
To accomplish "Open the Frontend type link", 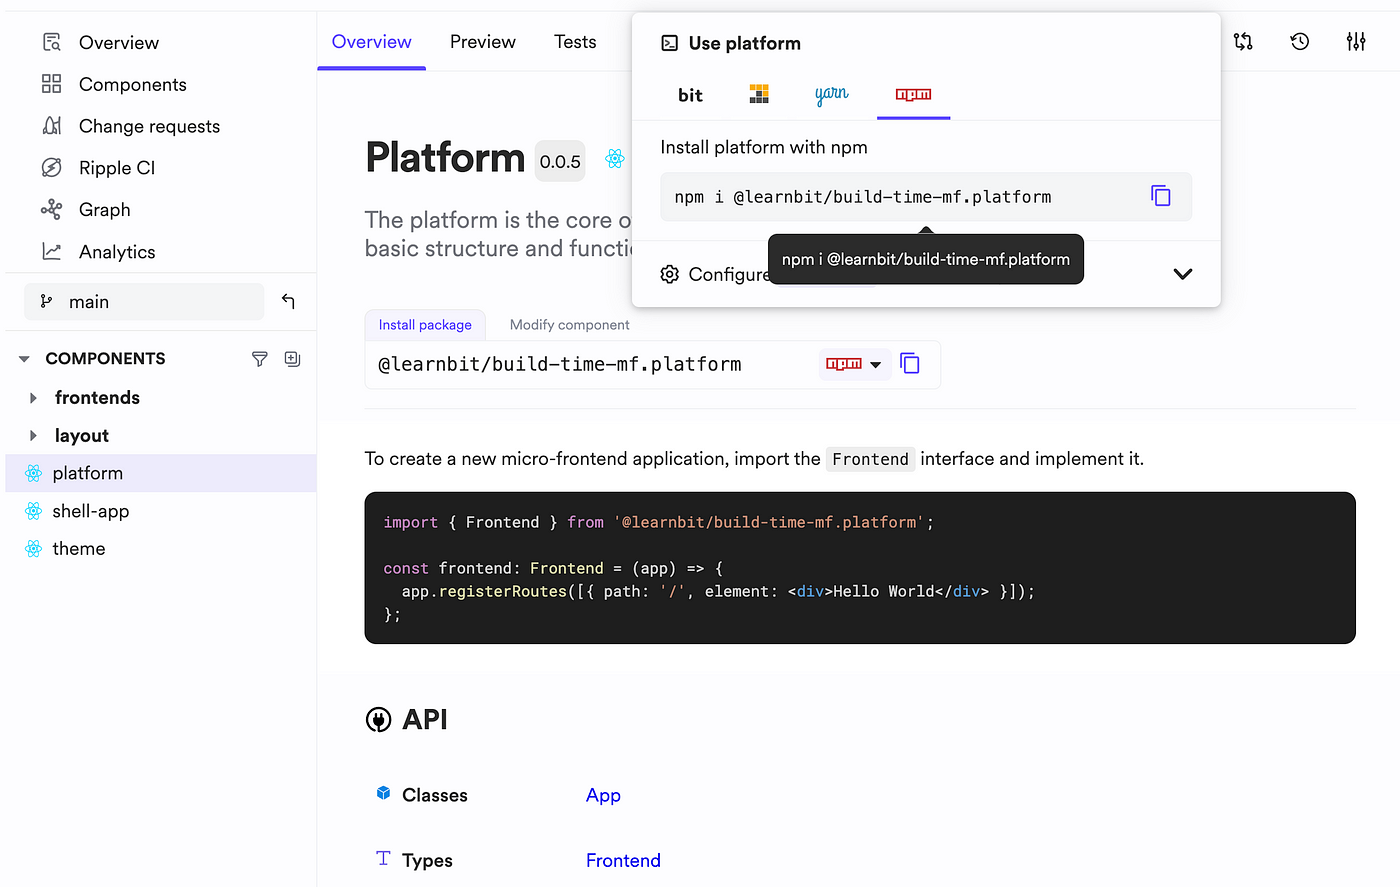I will [623, 860].
